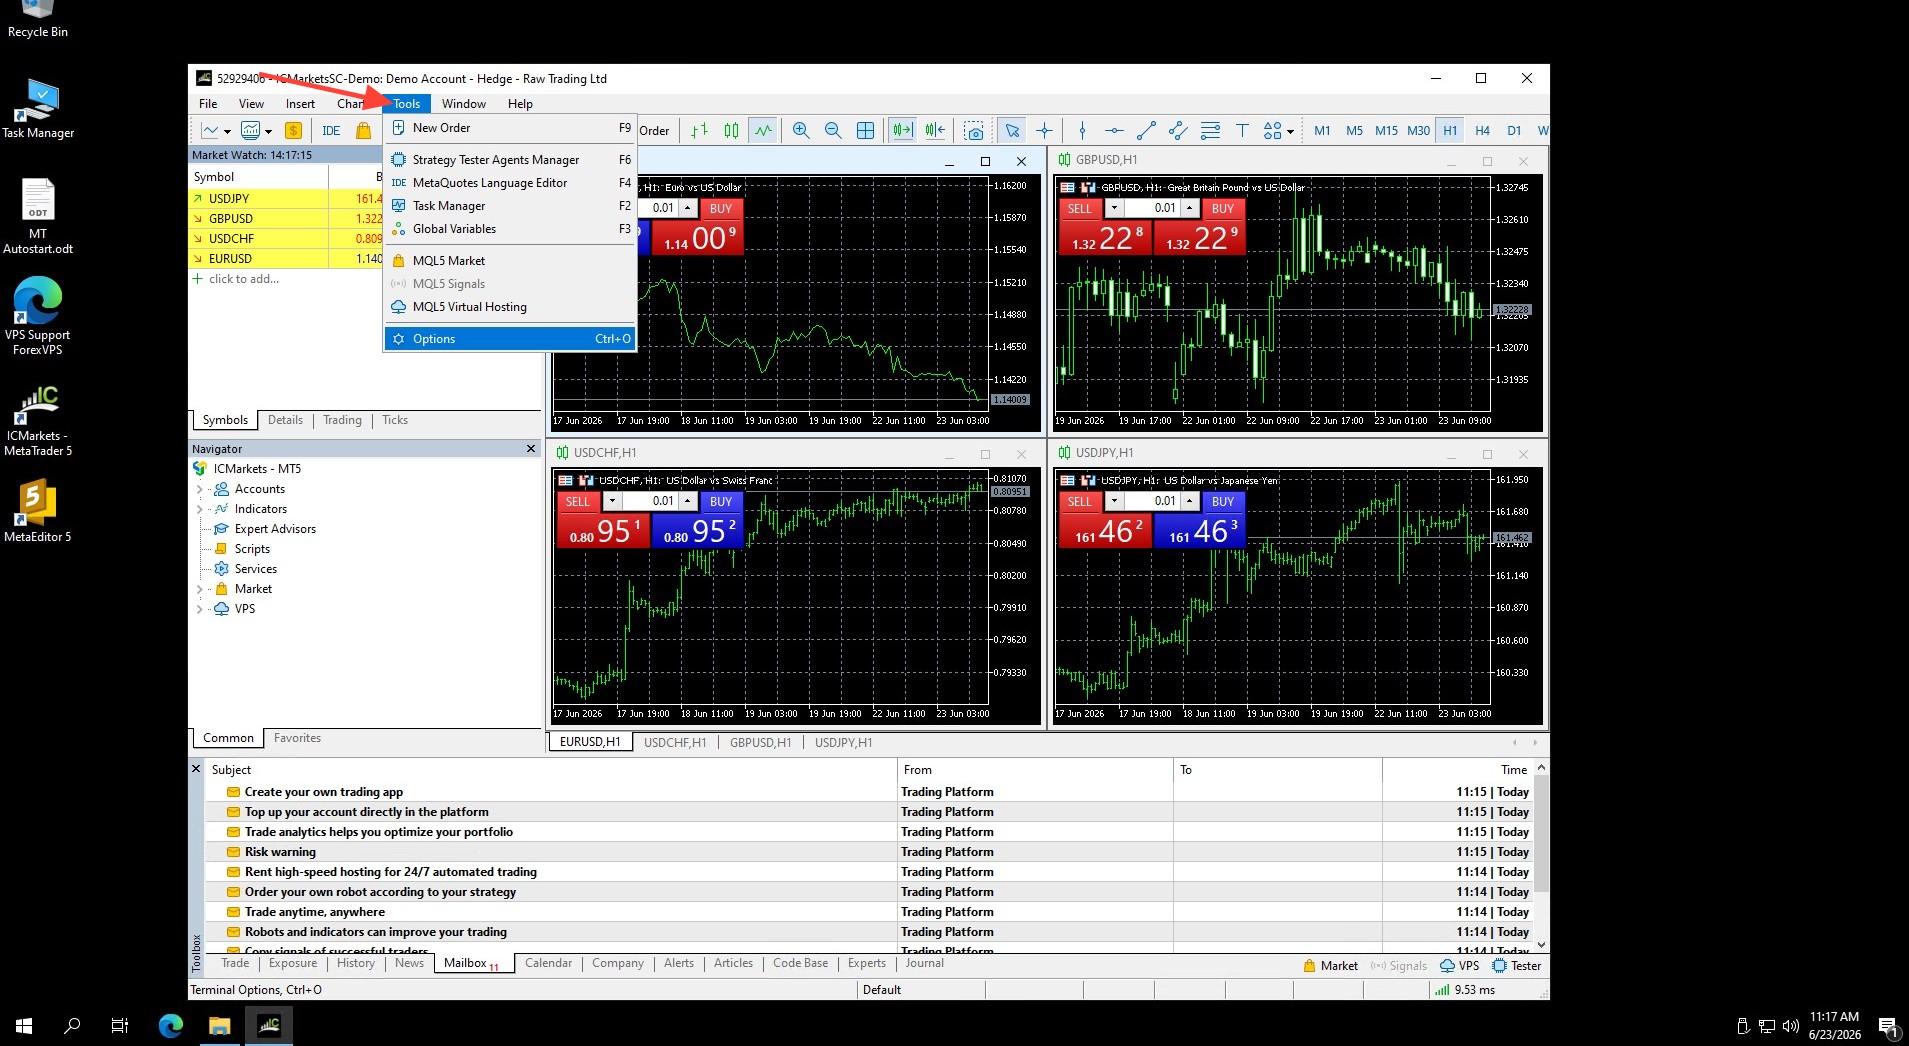Screen dimensions: 1909x1046
Task: Select the crosshair tool
Action: (x=1044, y=131)
